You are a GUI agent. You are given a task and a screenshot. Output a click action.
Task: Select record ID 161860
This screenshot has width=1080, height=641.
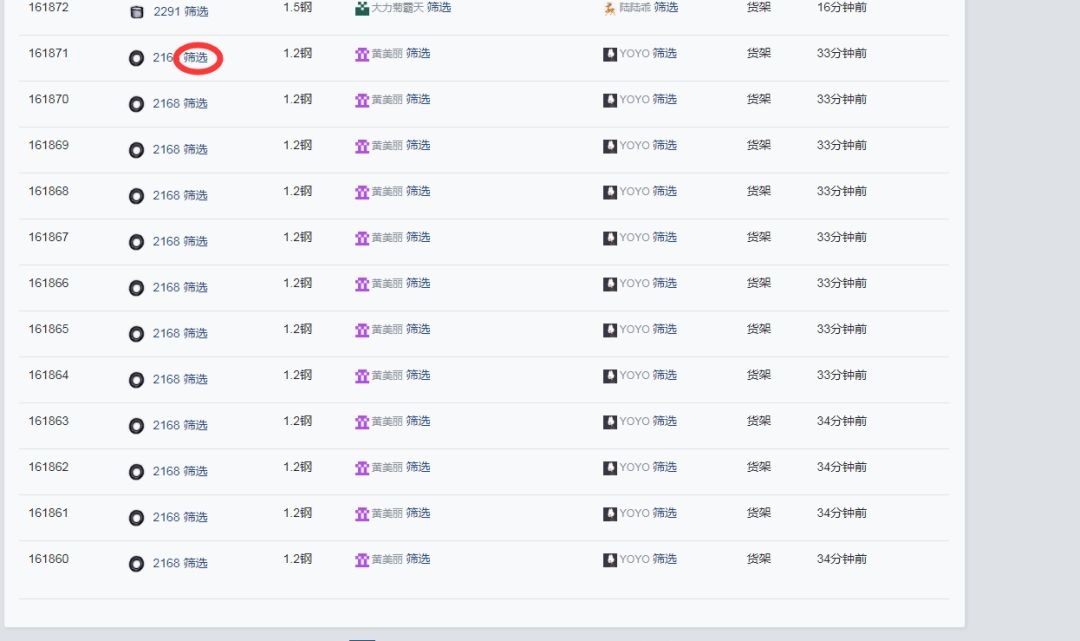(48, 558)
